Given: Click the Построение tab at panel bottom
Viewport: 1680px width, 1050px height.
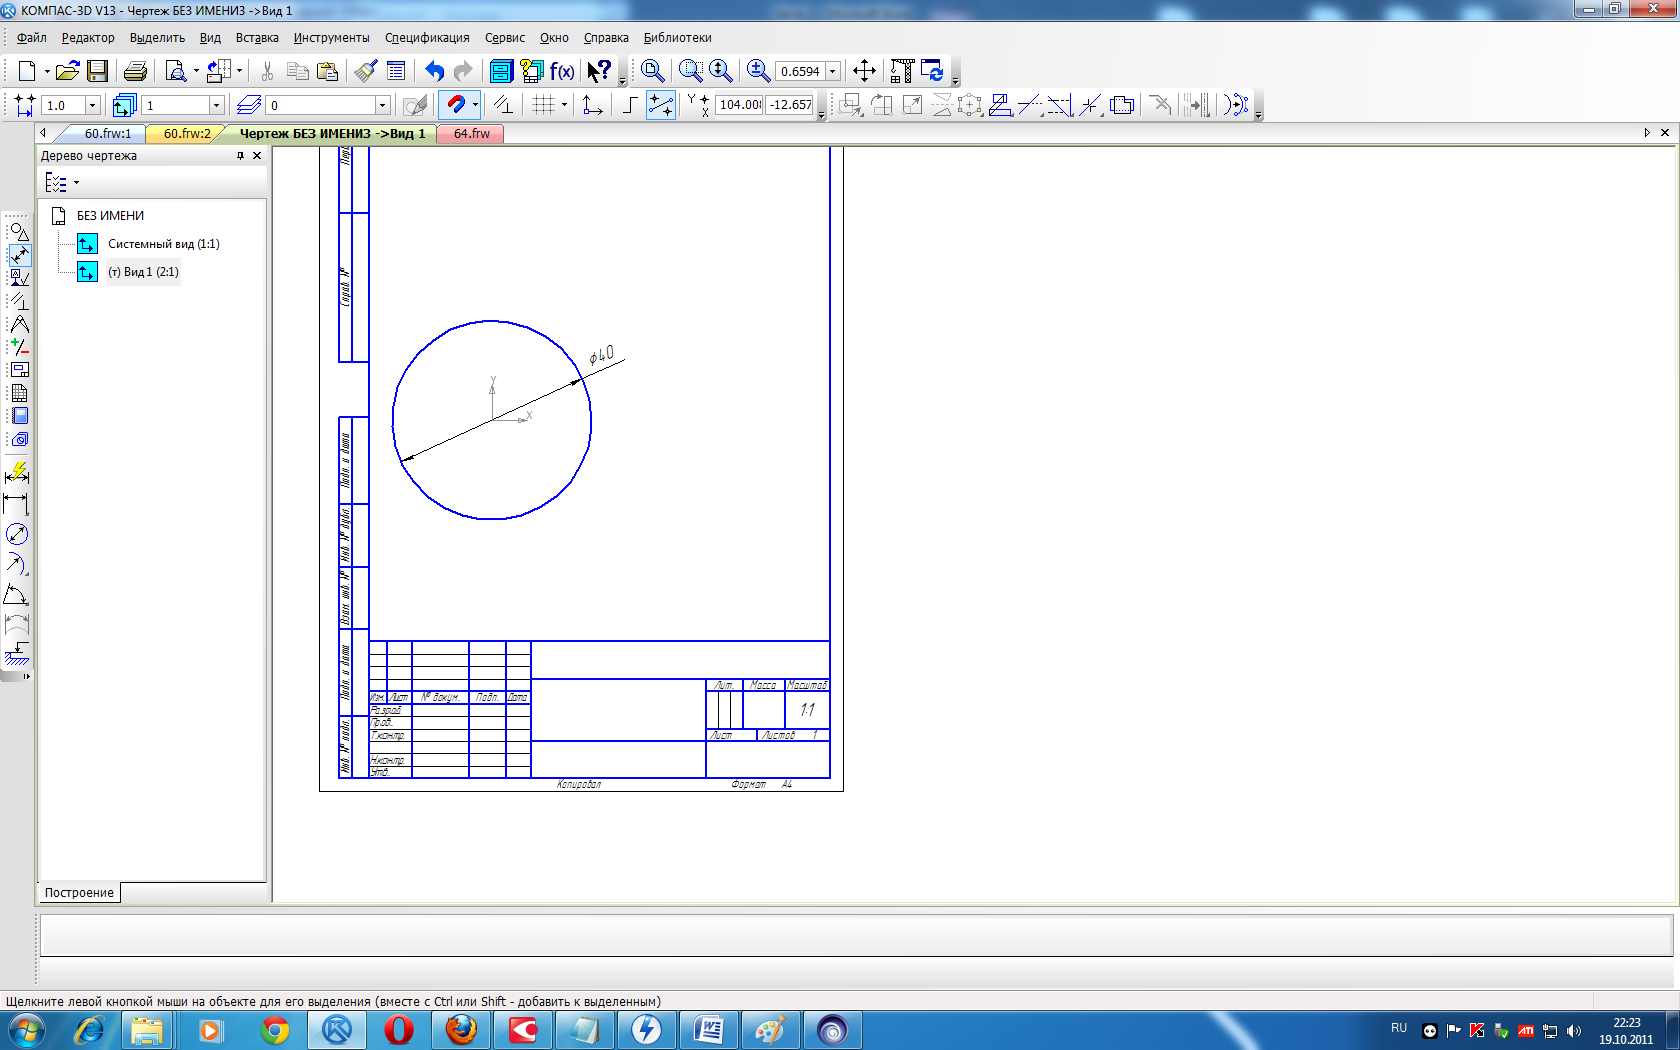Looking at the screenshot, I should (79, 893).
